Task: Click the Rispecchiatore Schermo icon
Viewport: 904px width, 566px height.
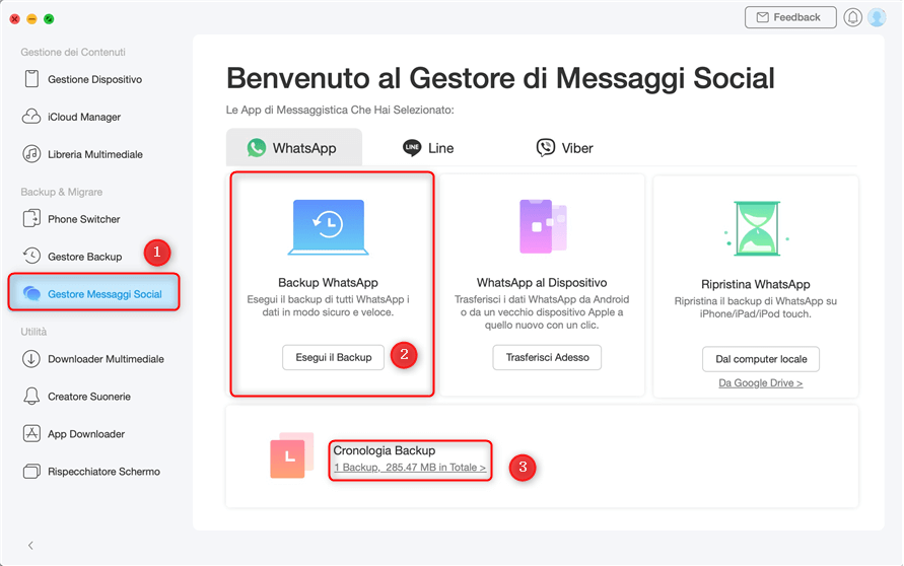Action: 32,471
